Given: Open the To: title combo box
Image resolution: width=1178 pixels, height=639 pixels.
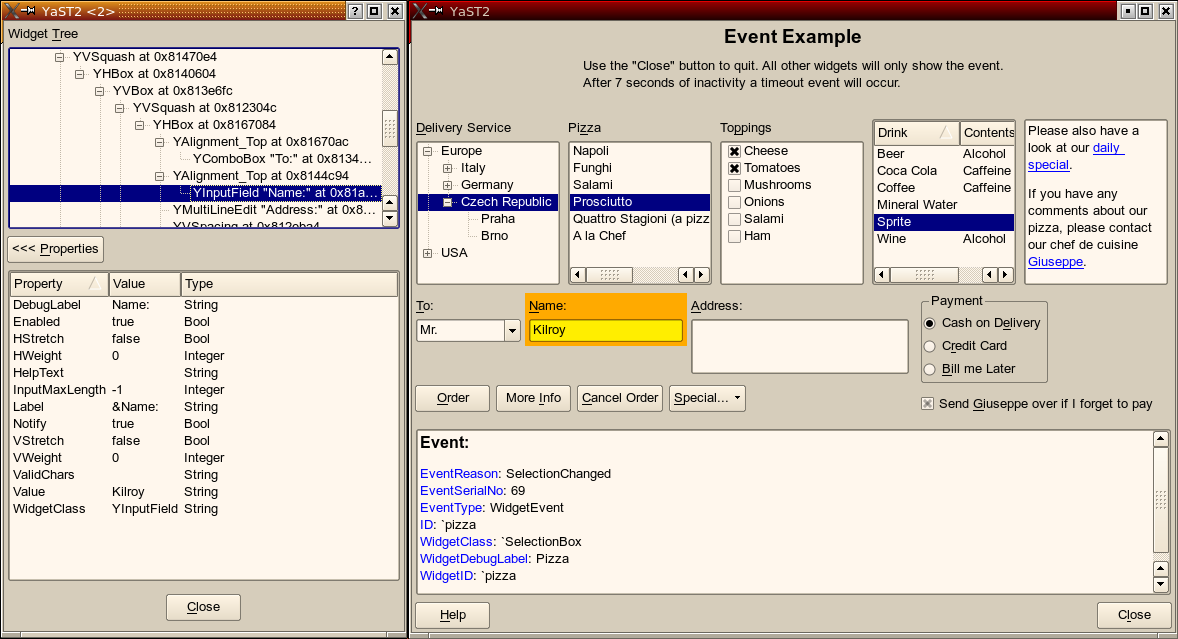Looking at the screenshot, I should click(x=512, y=330).
